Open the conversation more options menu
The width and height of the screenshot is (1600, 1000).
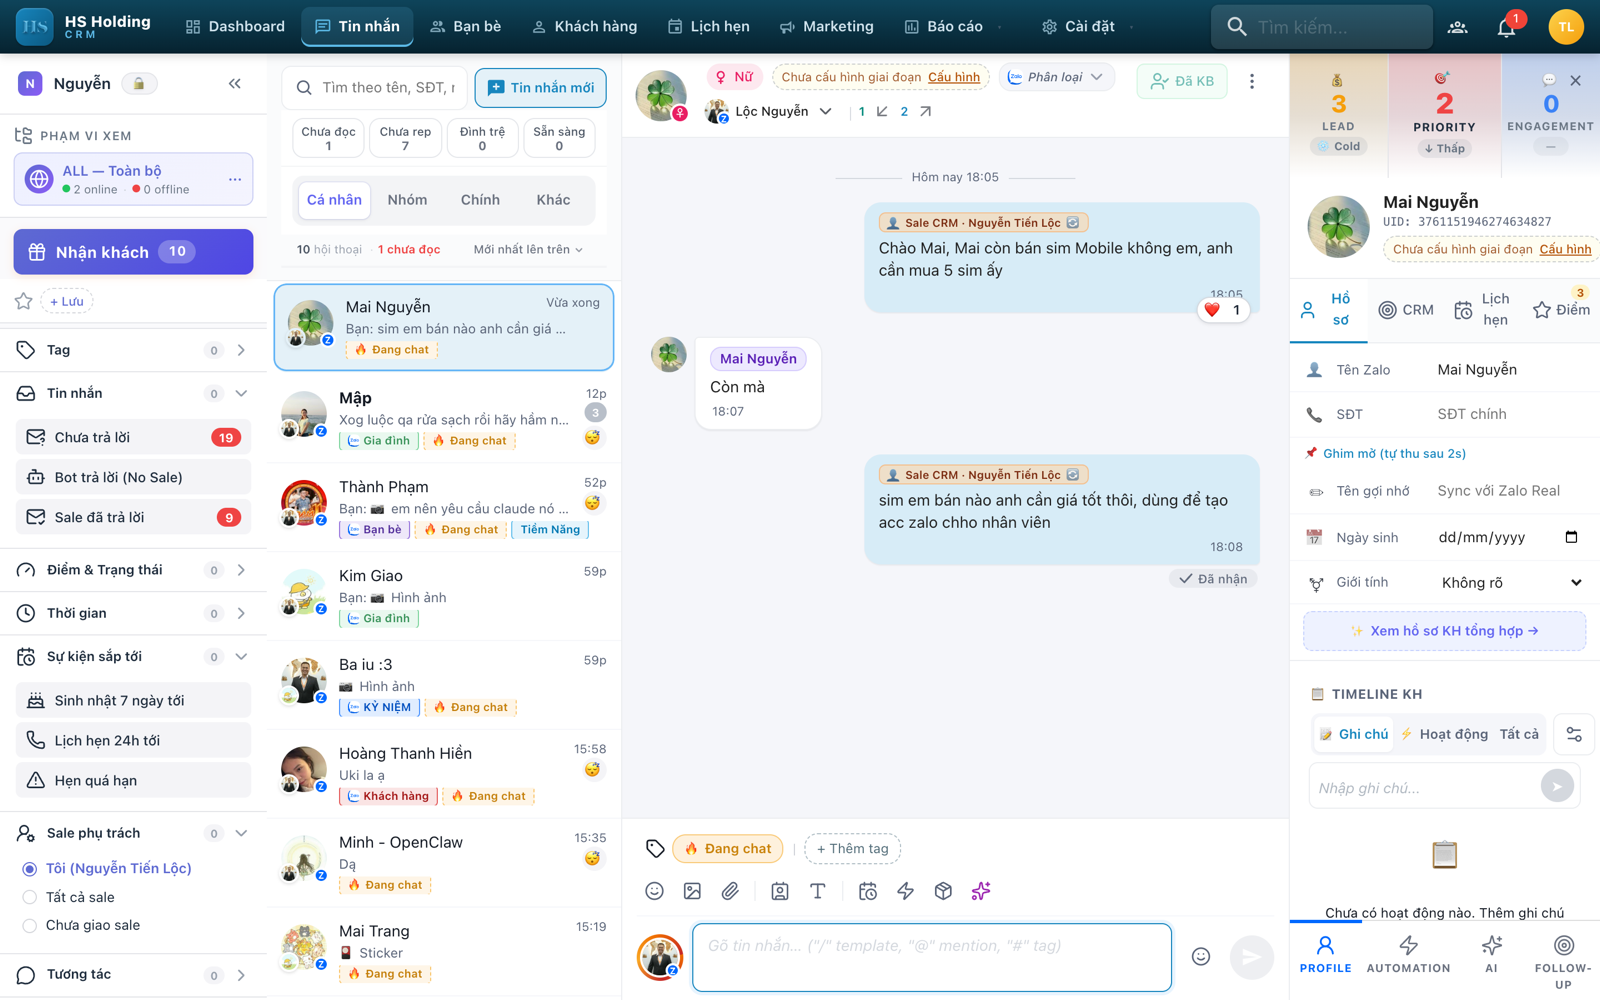point(1252,82)
